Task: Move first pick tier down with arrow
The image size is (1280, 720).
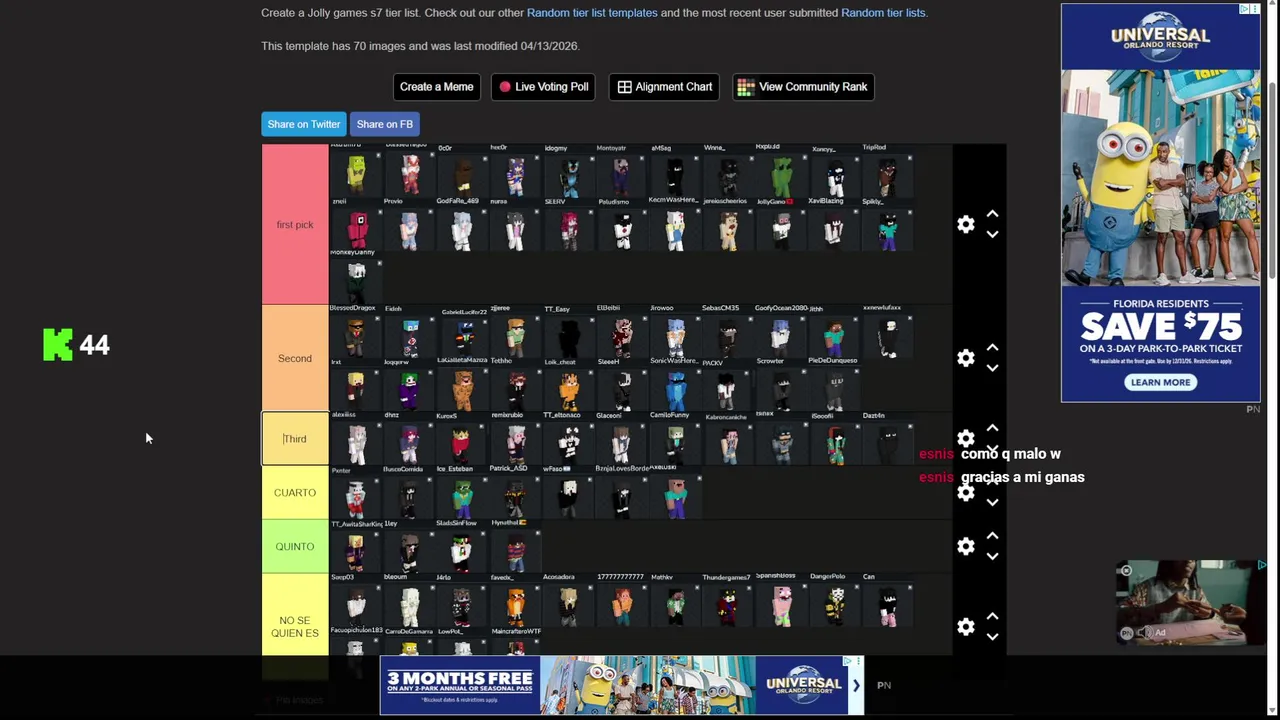Action: (x=992, y=235)
